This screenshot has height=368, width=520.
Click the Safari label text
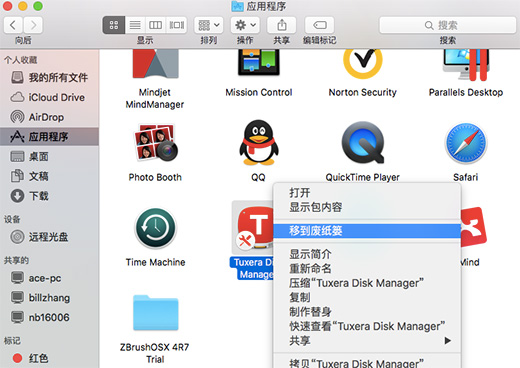pos(466,177)
